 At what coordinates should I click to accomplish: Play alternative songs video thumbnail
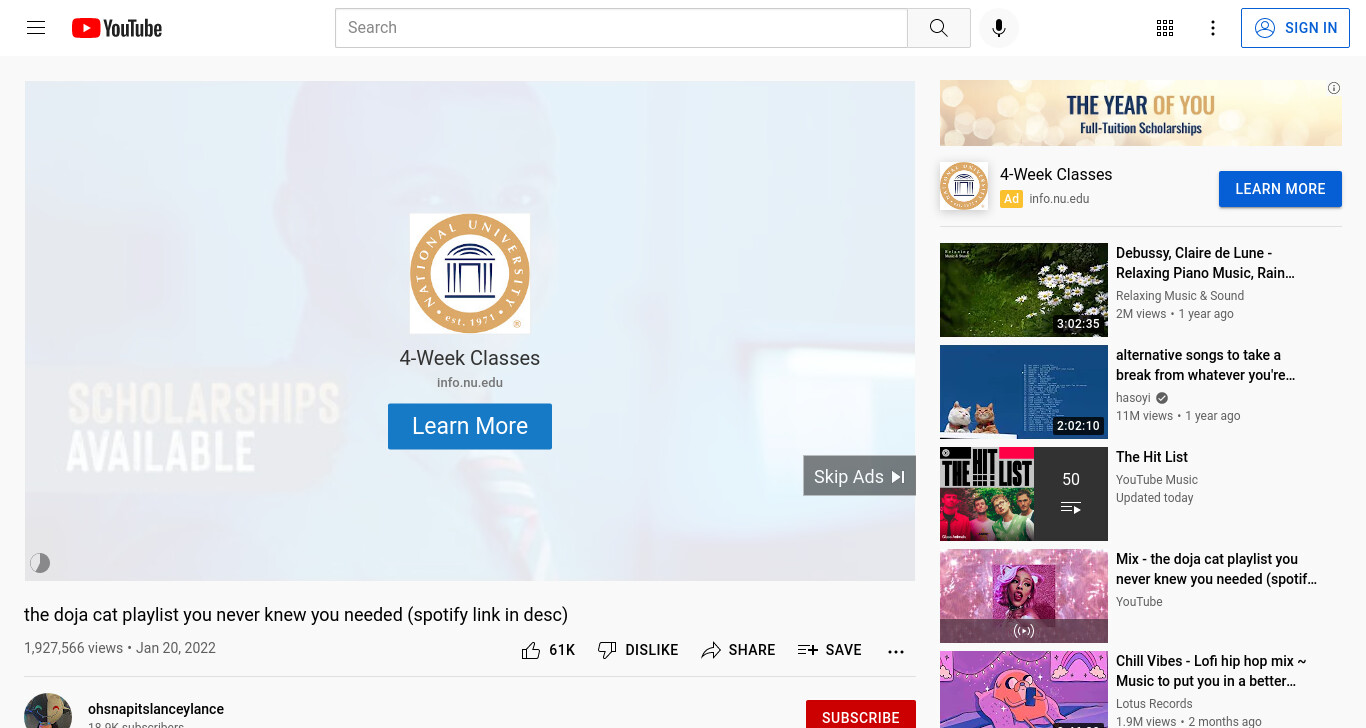(x=1024, y=392)
